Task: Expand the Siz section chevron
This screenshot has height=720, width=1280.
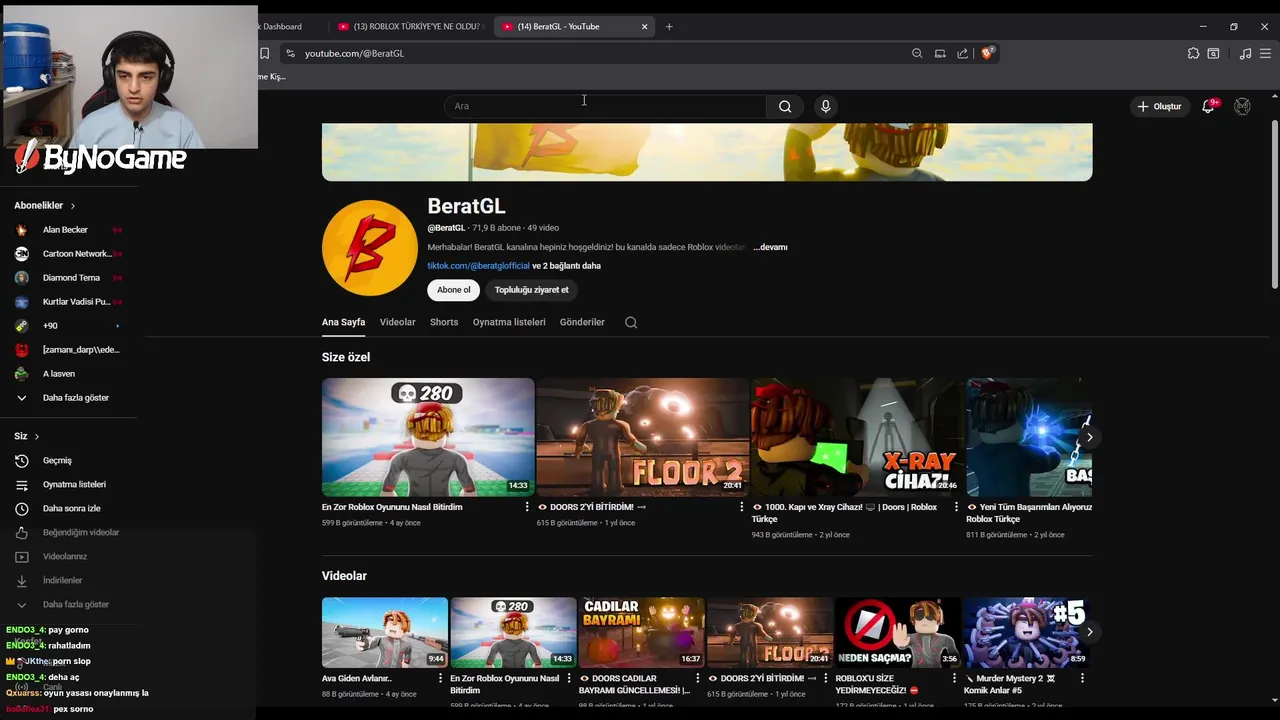Action: (37, 437)
